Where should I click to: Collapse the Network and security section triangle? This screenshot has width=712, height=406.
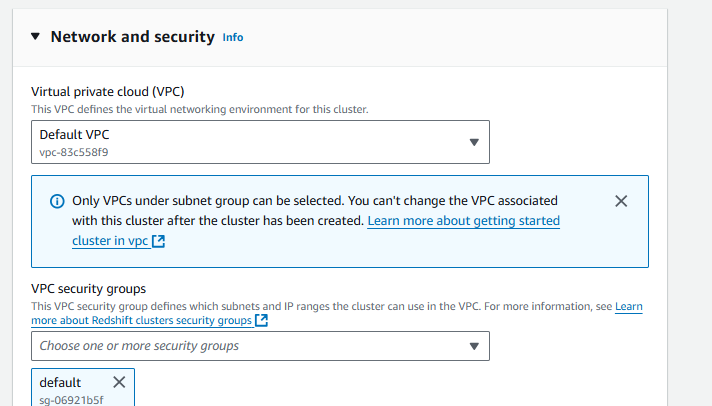[36, 37]
